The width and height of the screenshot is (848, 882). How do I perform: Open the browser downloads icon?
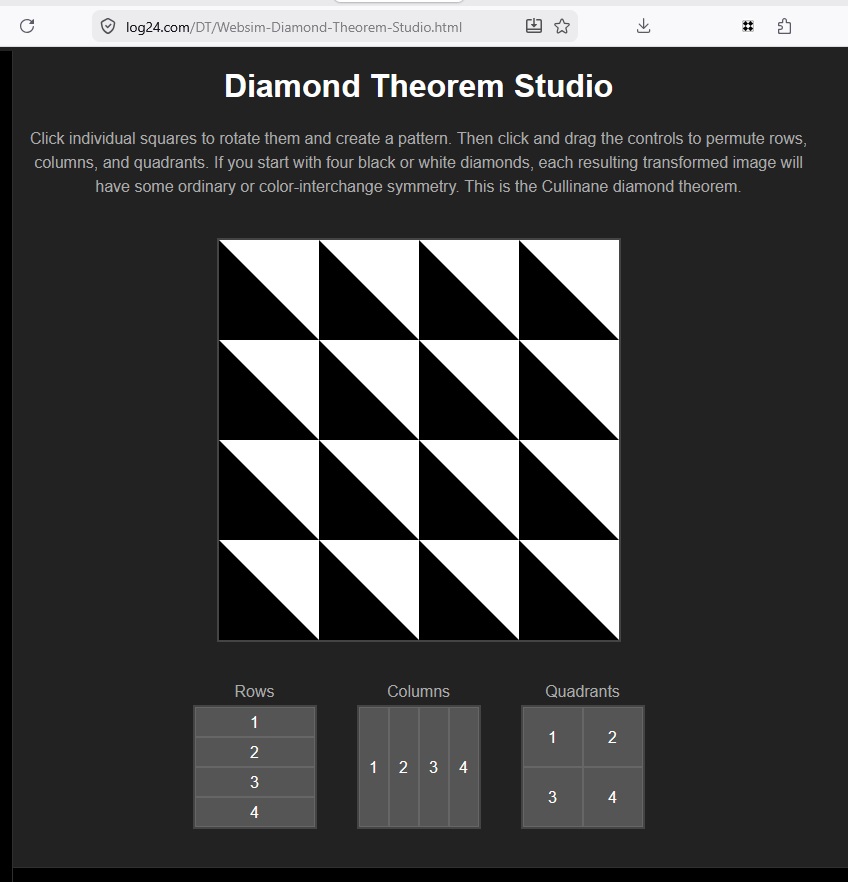(643, 26)
